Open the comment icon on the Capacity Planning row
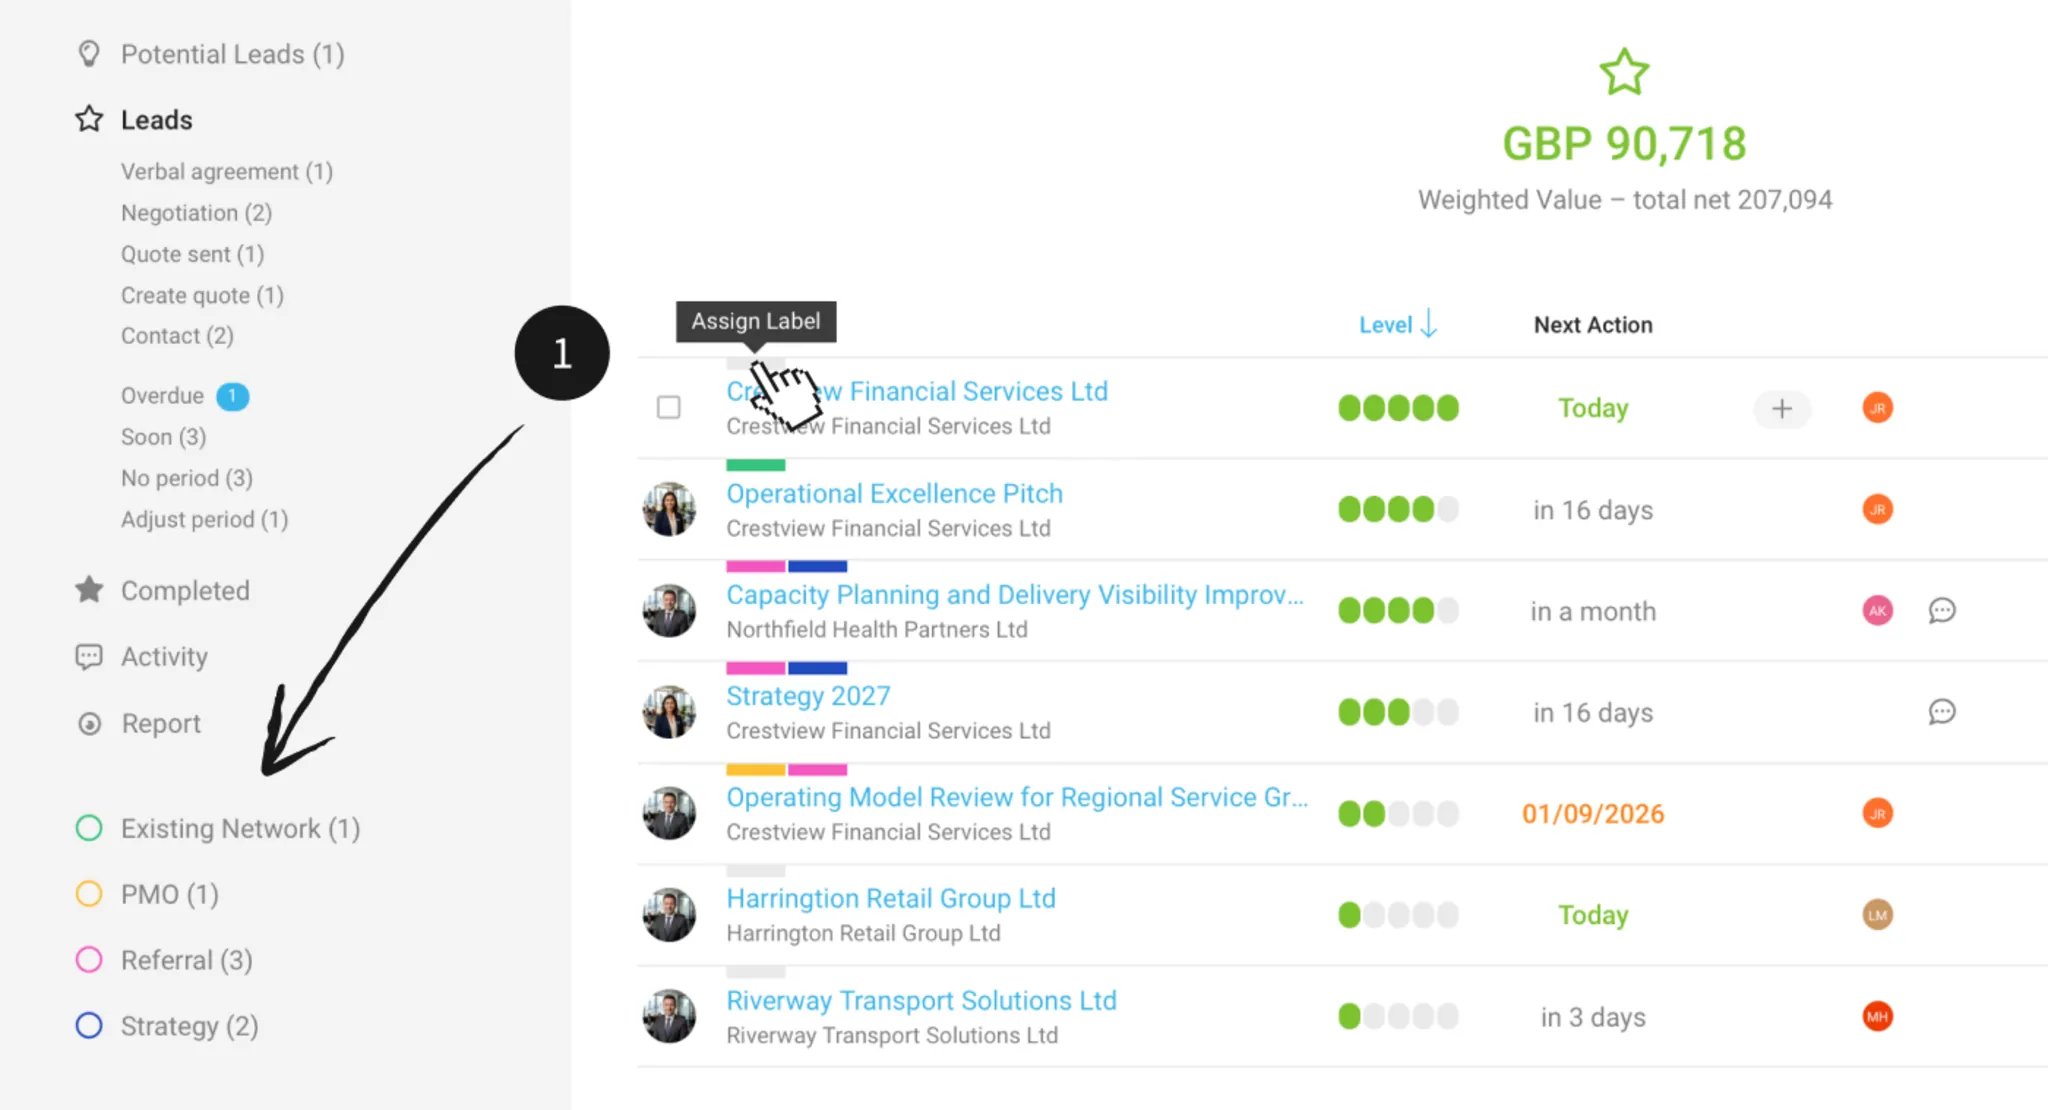Viewport: 2048px width, 1110px height. pyautogui.click(x=1942, y=610)
